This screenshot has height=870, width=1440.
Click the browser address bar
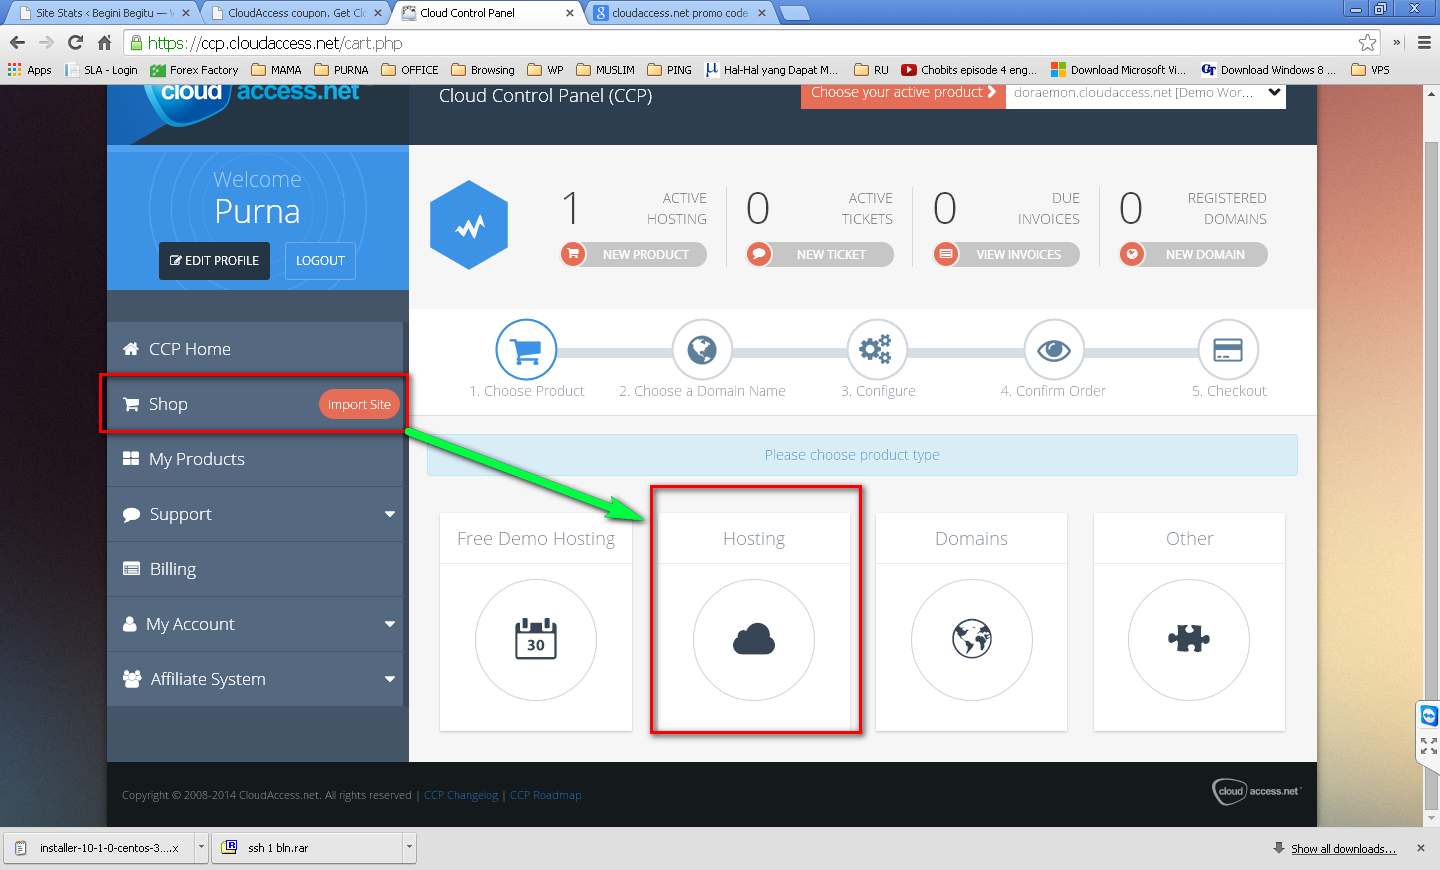pos(750,43)
